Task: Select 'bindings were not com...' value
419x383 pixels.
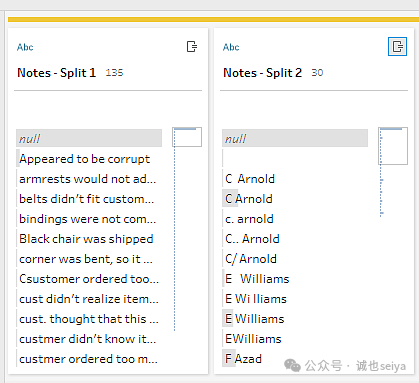Action: [x=89, y=219]
